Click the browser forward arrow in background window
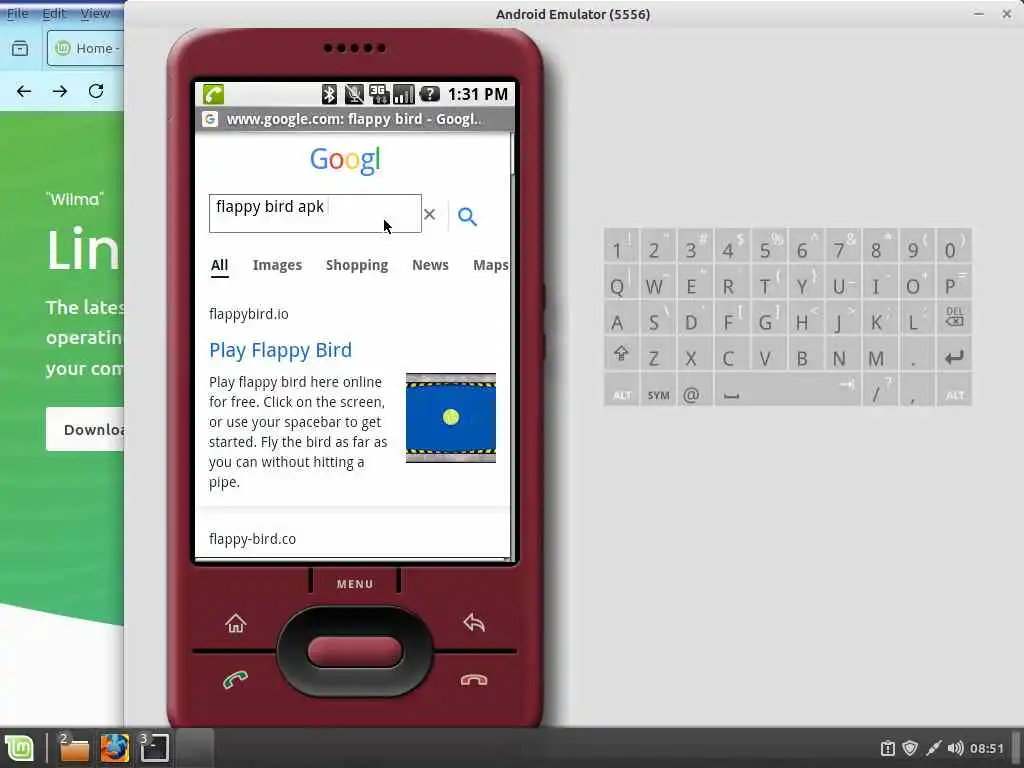Screen dimensions: 1024x768 coord(60,91)
